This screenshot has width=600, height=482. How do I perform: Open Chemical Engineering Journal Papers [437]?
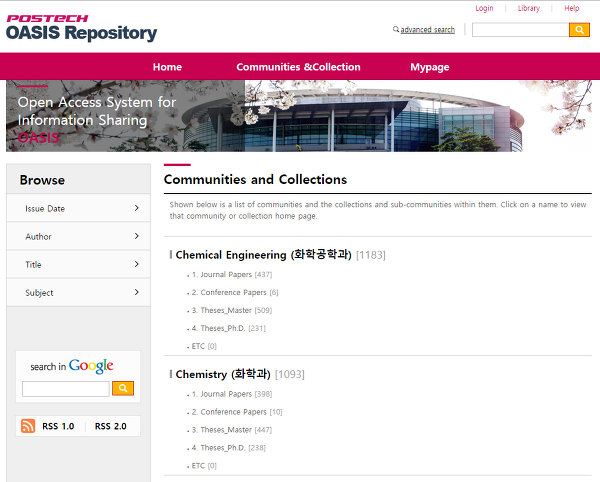tap(232, 275)
